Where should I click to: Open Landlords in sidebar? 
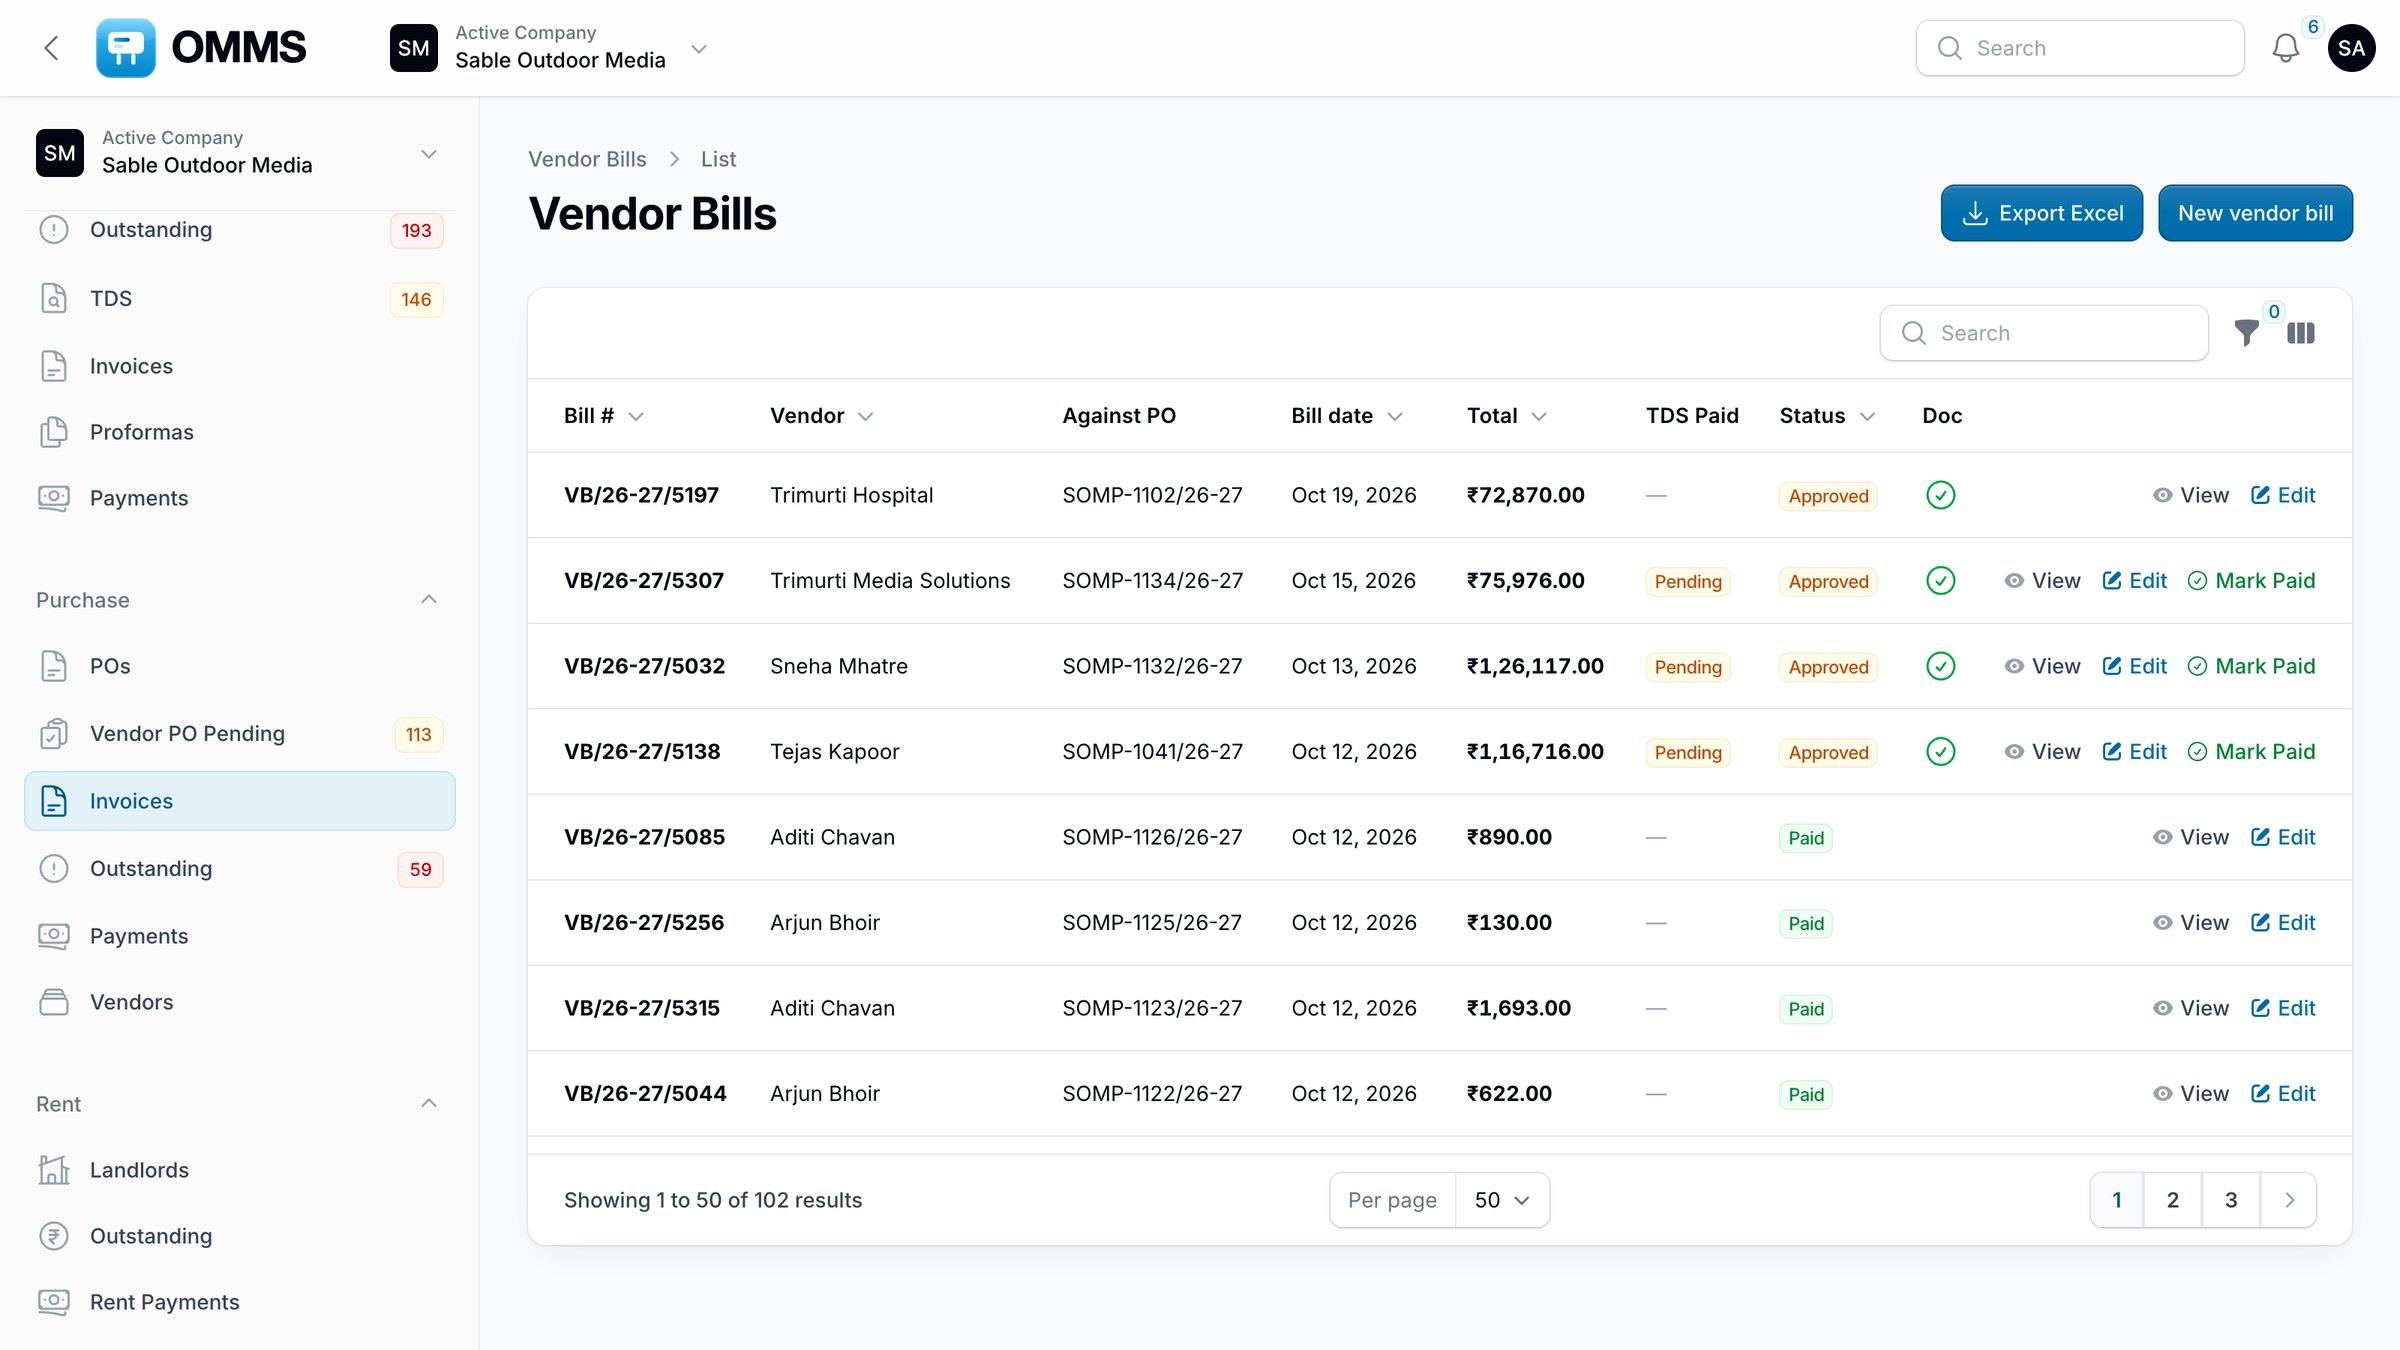[x=240, y=1170]
